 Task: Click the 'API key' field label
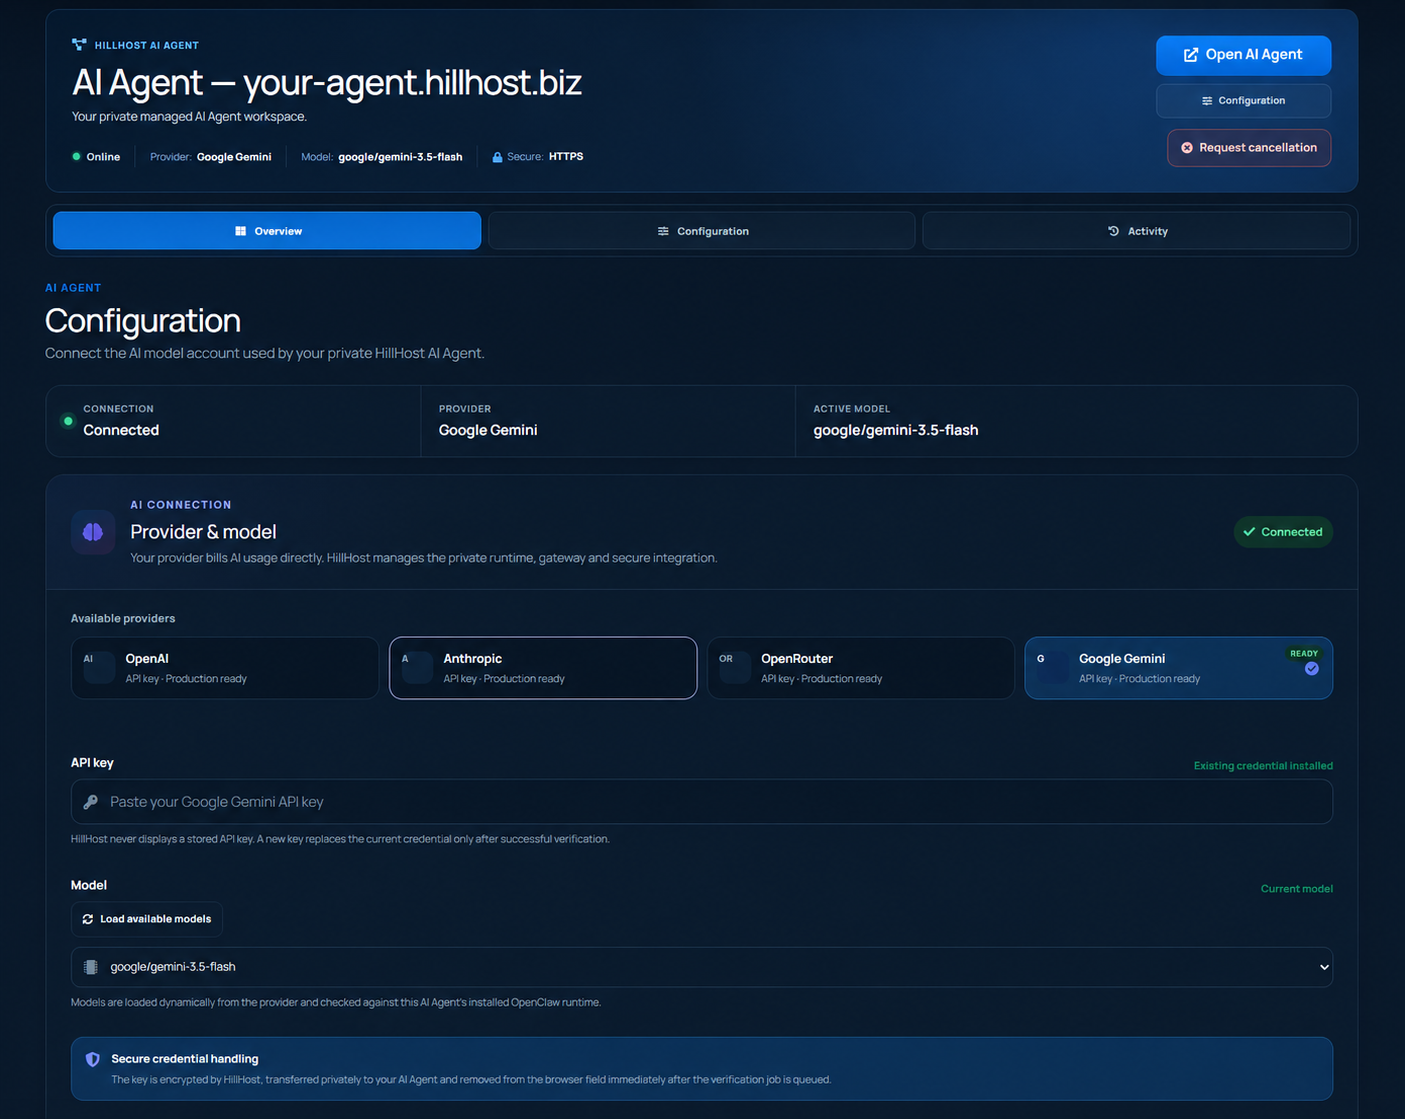92,762
